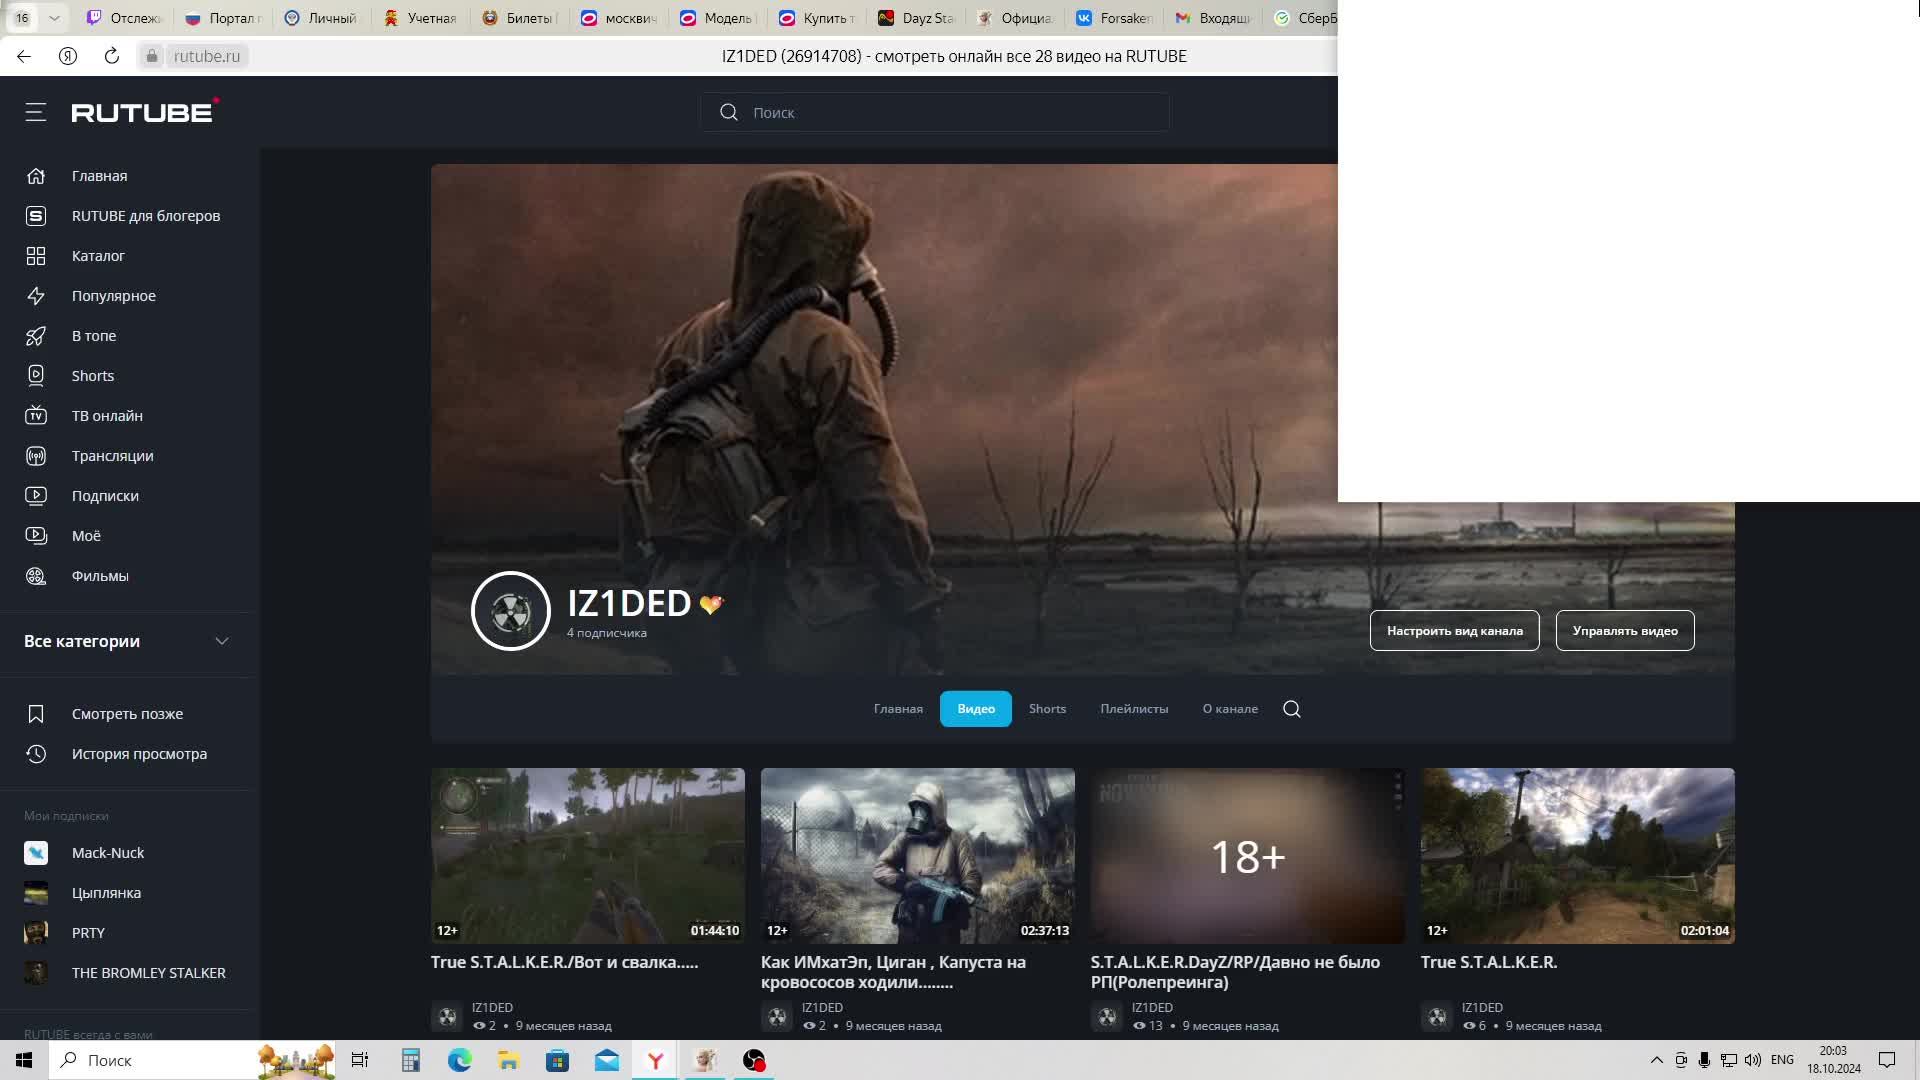Expand the Все категории dropdown
The height and width of the screenshot is (1080, 1920).
(x=222, y=641)
